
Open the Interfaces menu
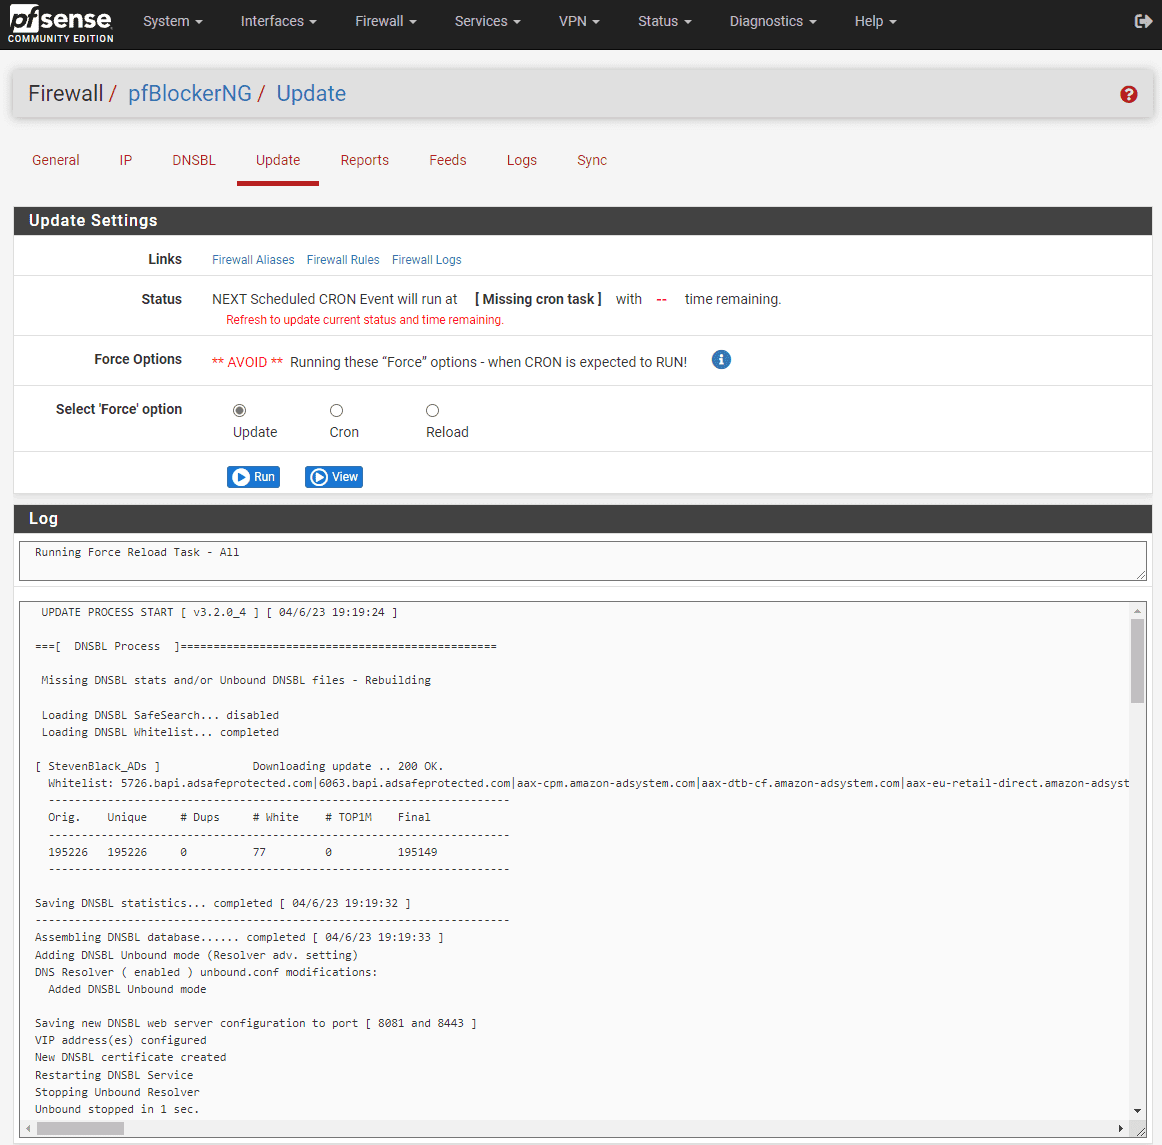tap(279, 21)
